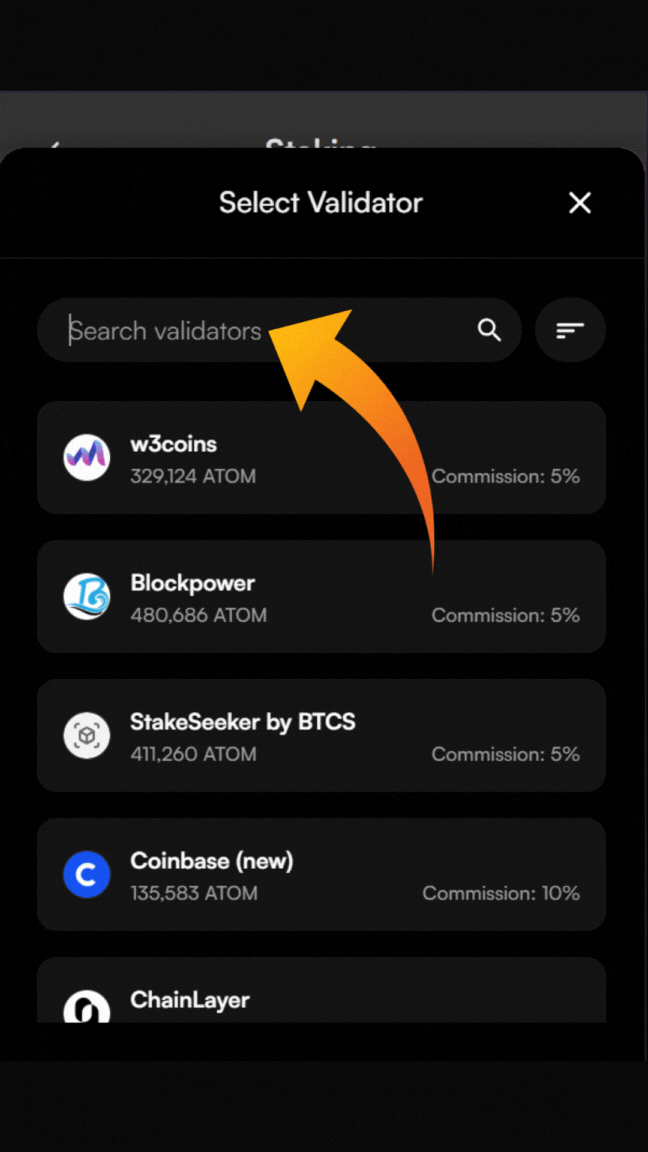Select the w3coins validator name
Image resolution: width=648 pixels, height=1152 pixels.
click(173, 444)
